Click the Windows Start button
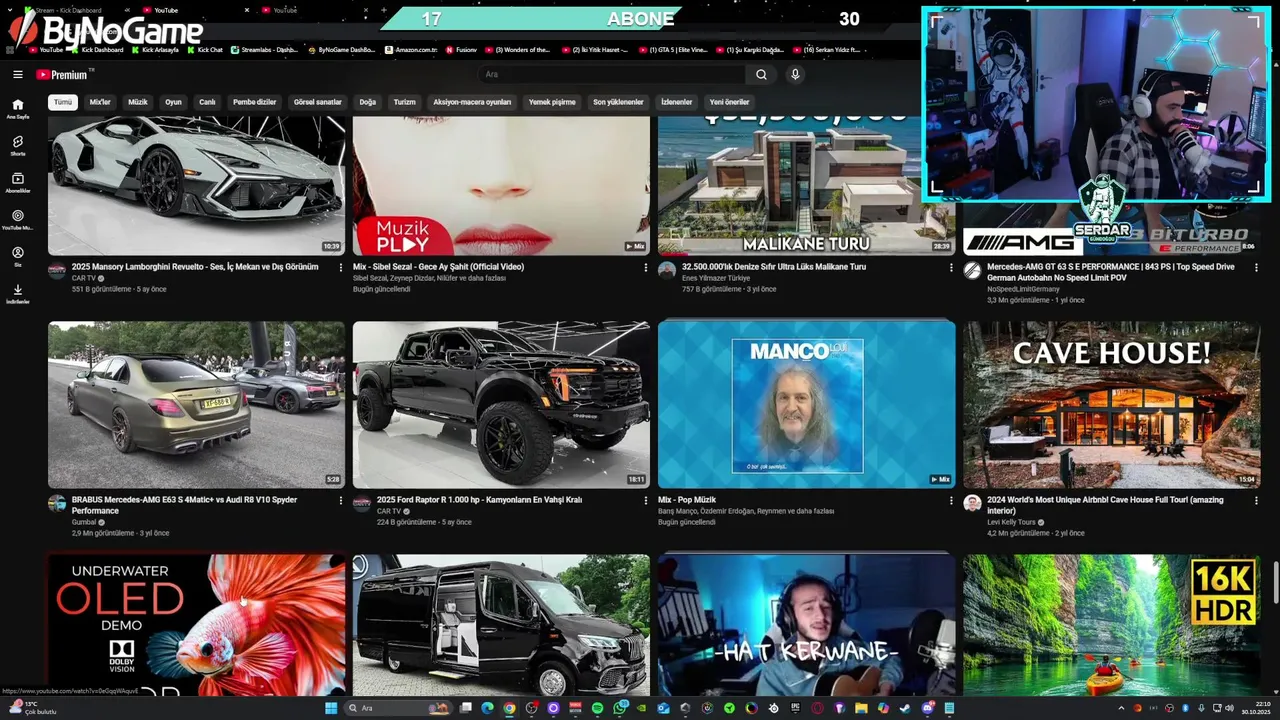 click(x=331, y=708)
